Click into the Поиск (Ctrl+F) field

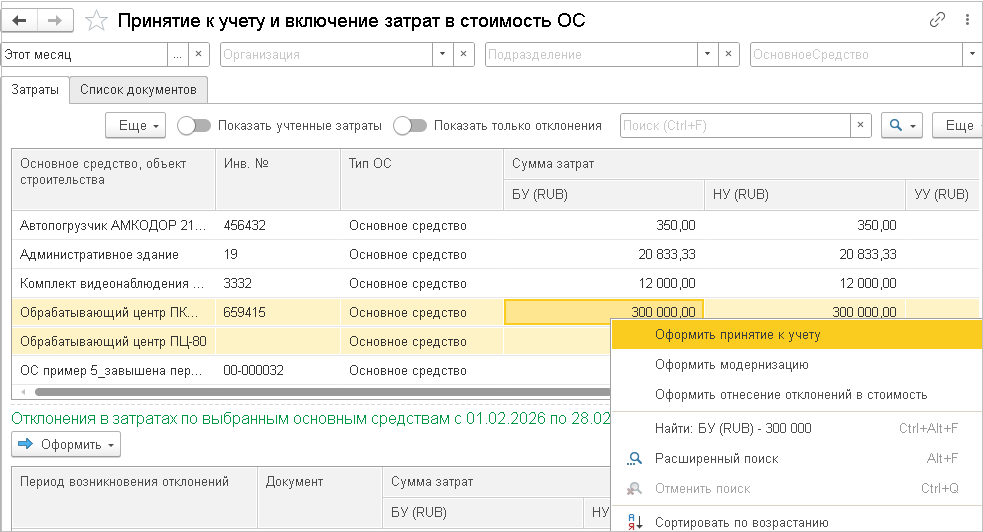point(735,125)
